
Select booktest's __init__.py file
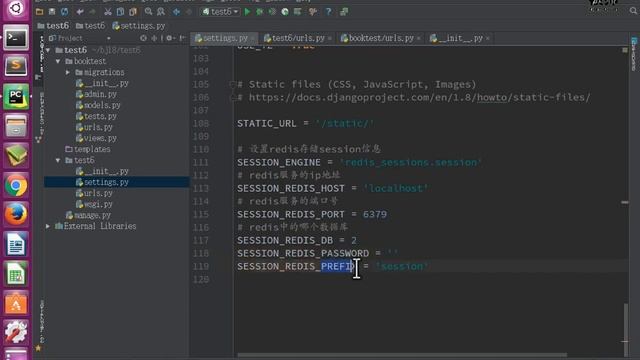pyautogui.click(x=102, y=83)
